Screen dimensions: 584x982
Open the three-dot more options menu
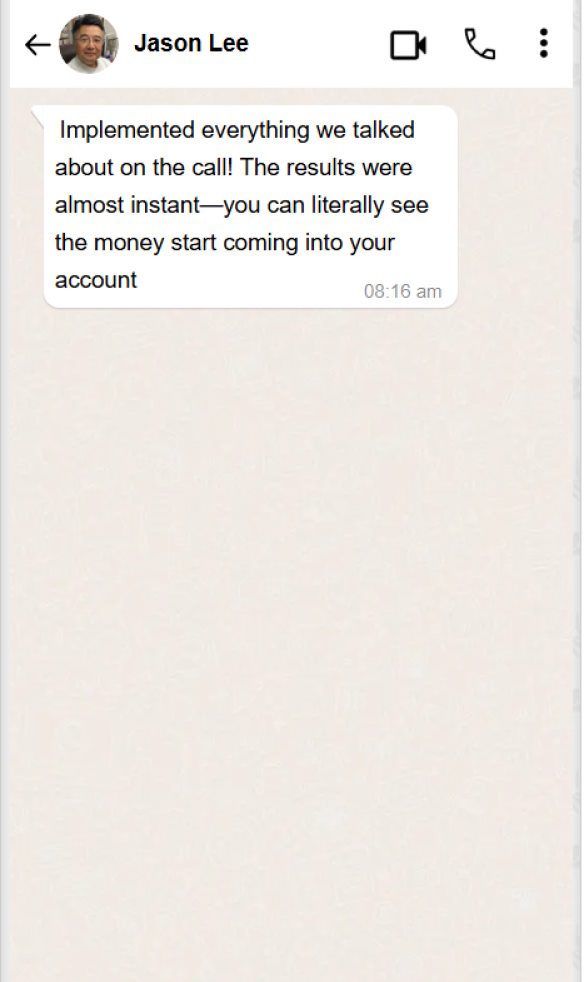pyautogui.click(x=543, y=43)
